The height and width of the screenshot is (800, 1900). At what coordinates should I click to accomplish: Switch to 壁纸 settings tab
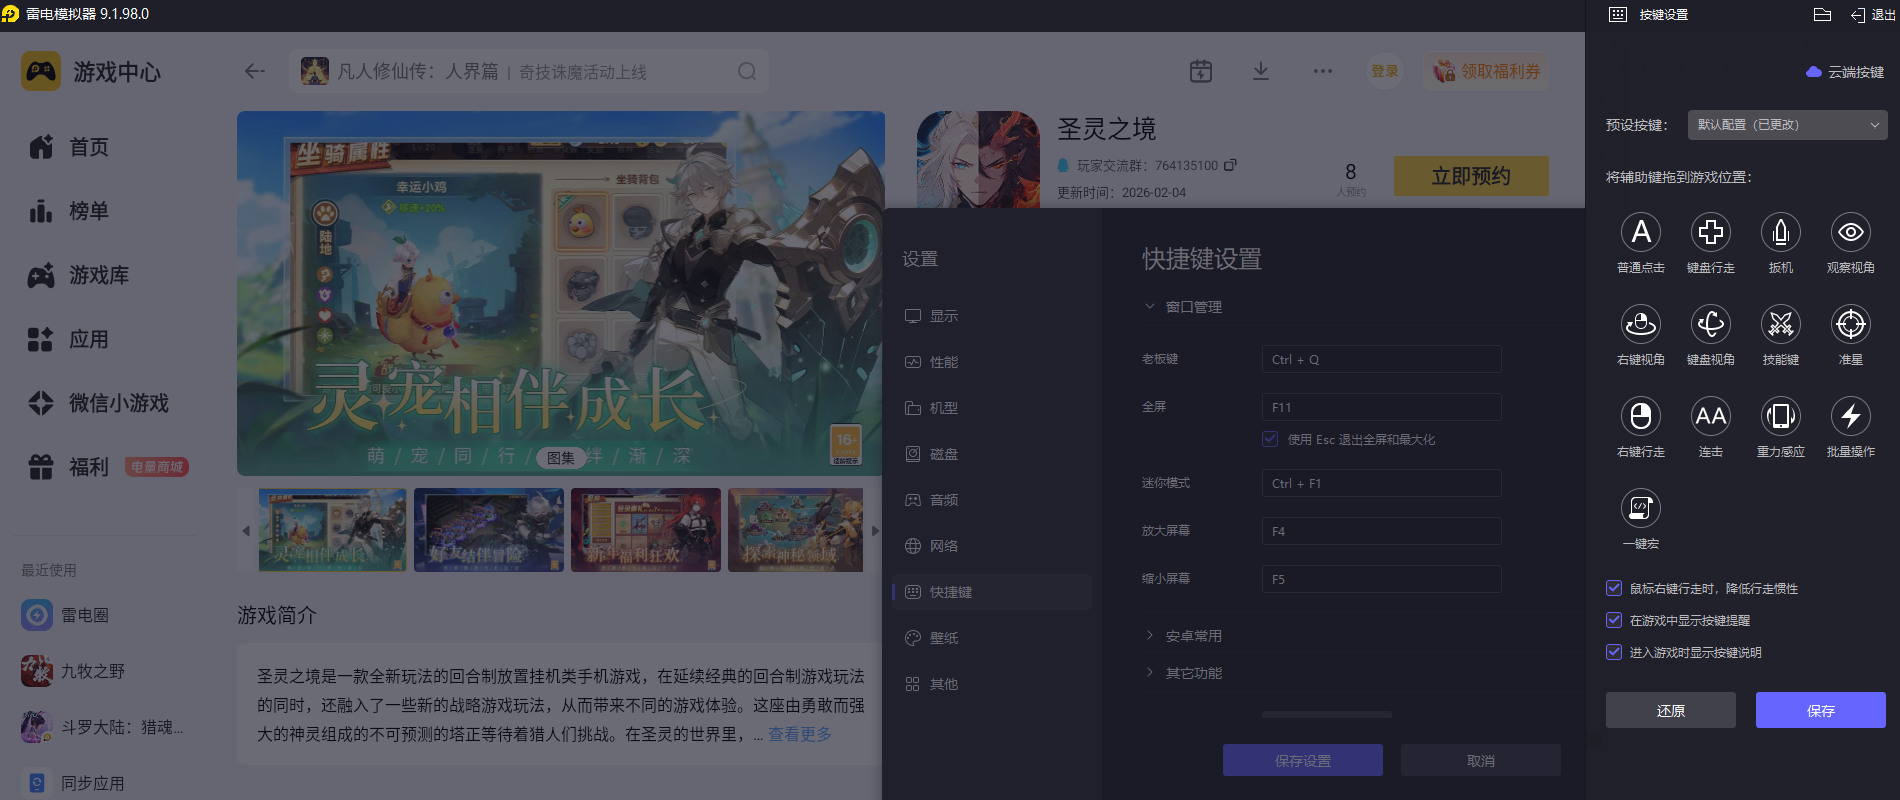pyautogui.click(x=992, y=638)
